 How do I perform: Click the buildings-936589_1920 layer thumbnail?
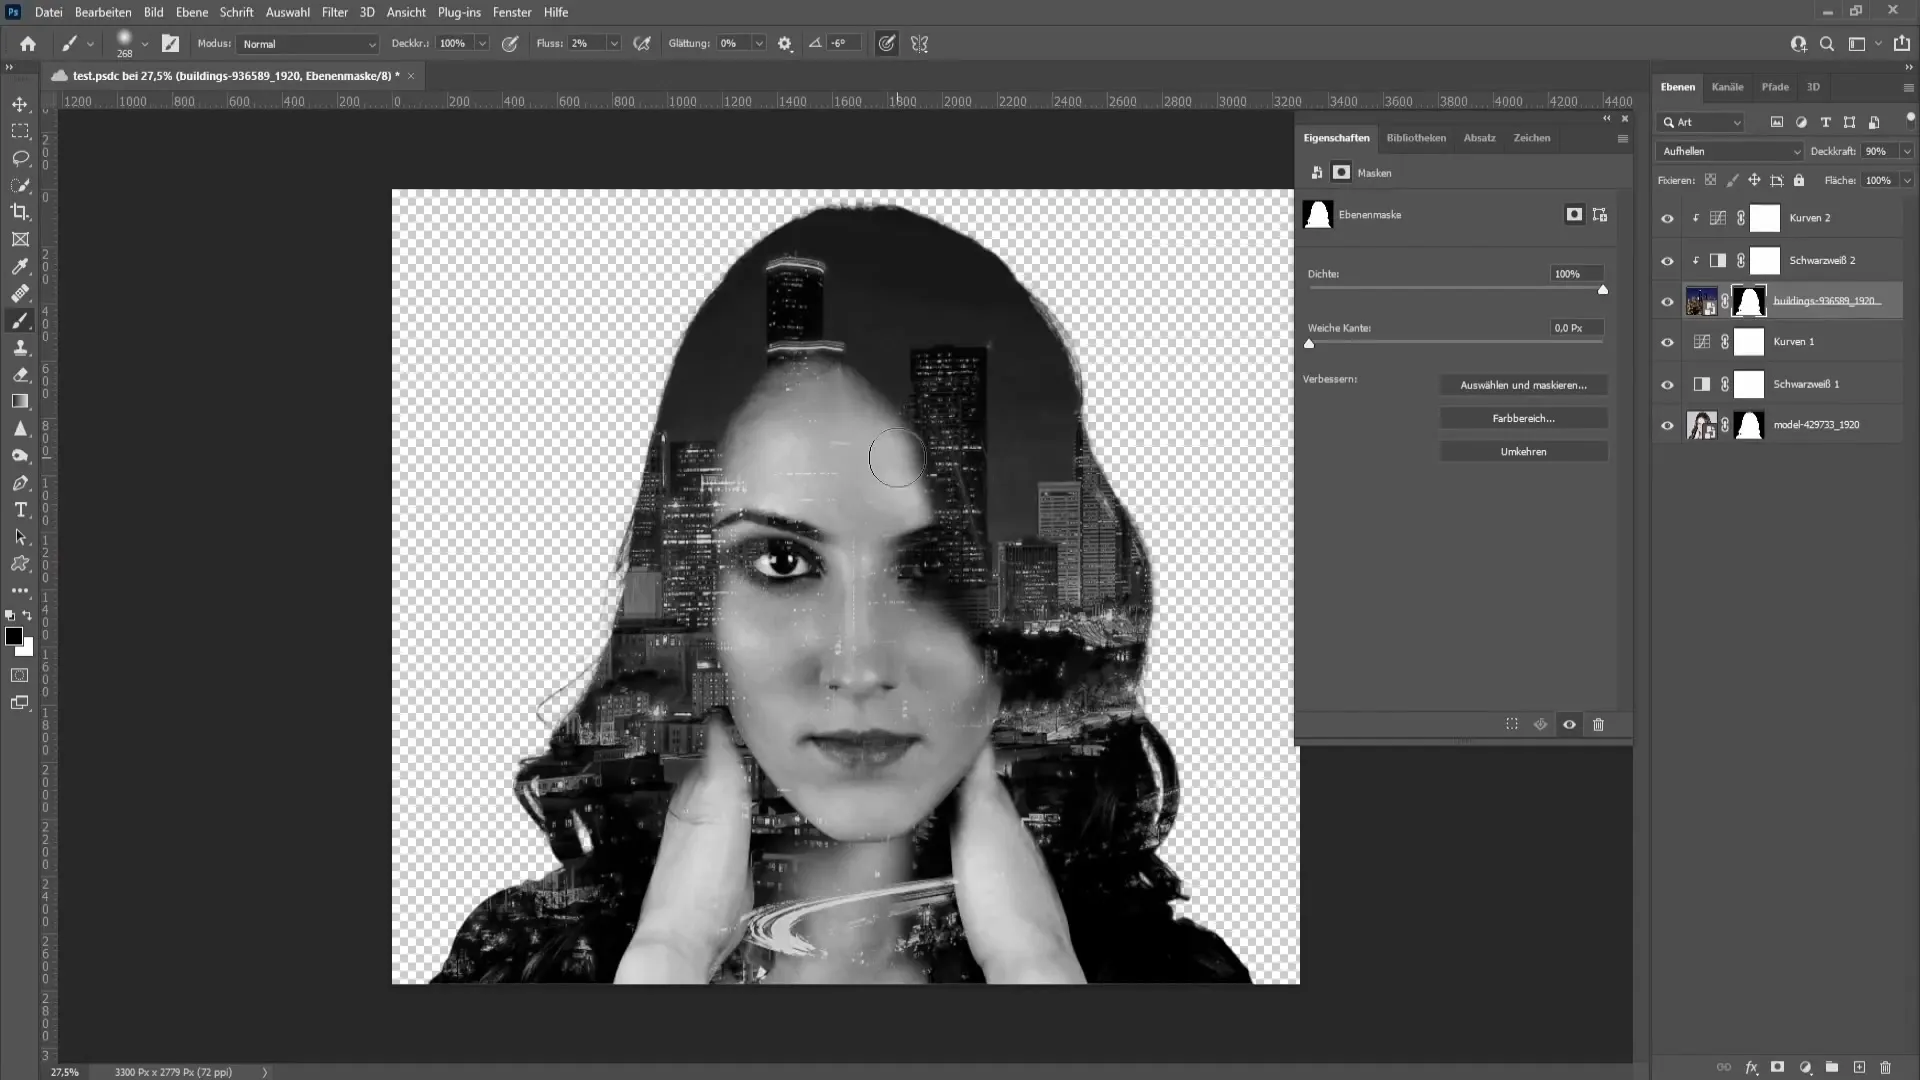click(1700, 301)
